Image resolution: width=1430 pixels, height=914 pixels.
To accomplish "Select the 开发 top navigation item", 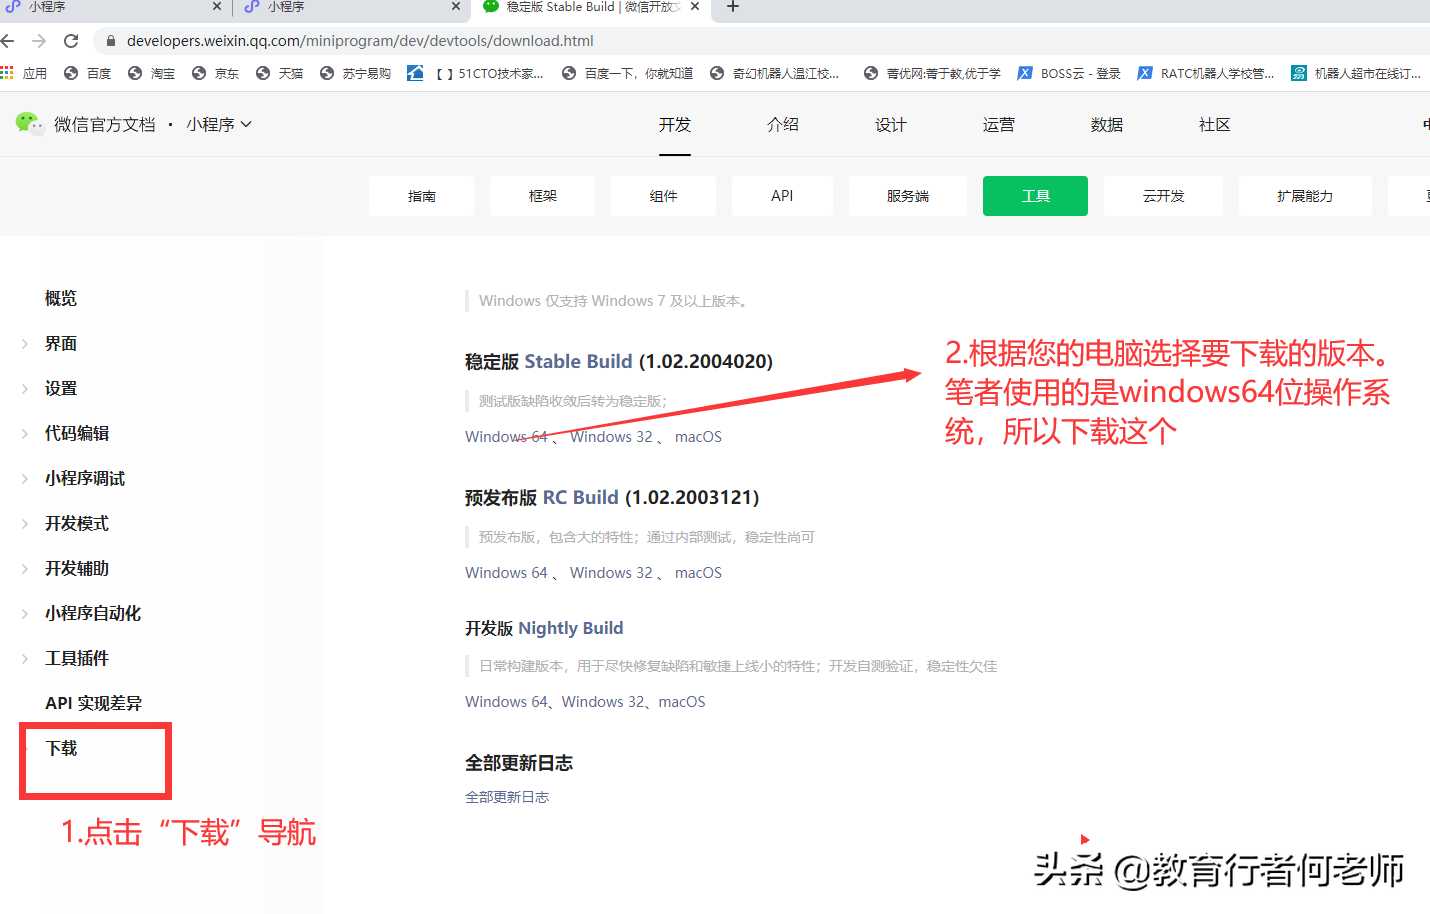I will coord(675,125).
